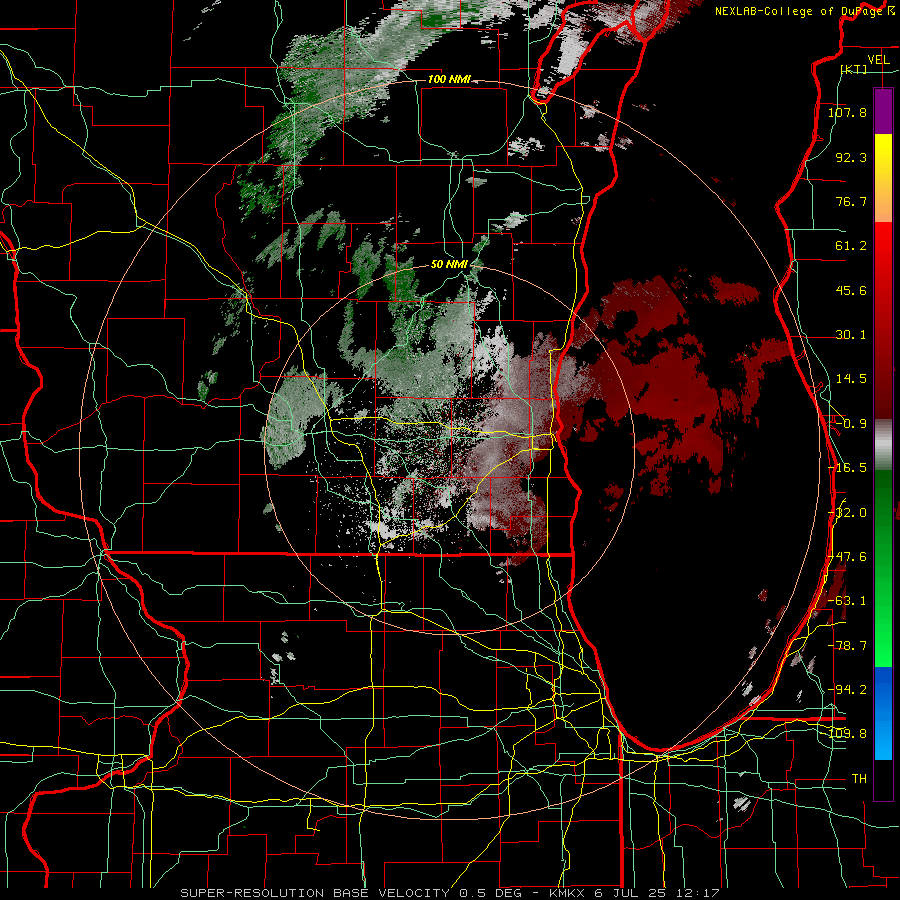Click the 76.7 velocity scale value
Image resolution: width=900 pixels, height=900 pixels.
coord(851,201)
